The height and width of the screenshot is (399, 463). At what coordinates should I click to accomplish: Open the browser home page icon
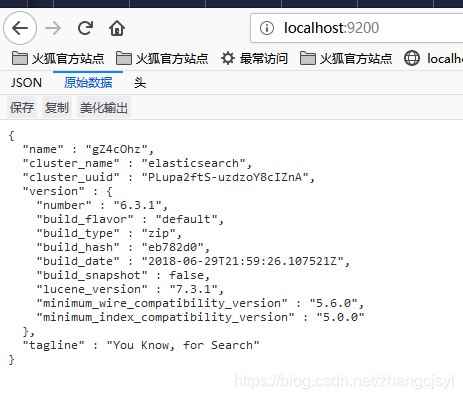click(117, 28)
